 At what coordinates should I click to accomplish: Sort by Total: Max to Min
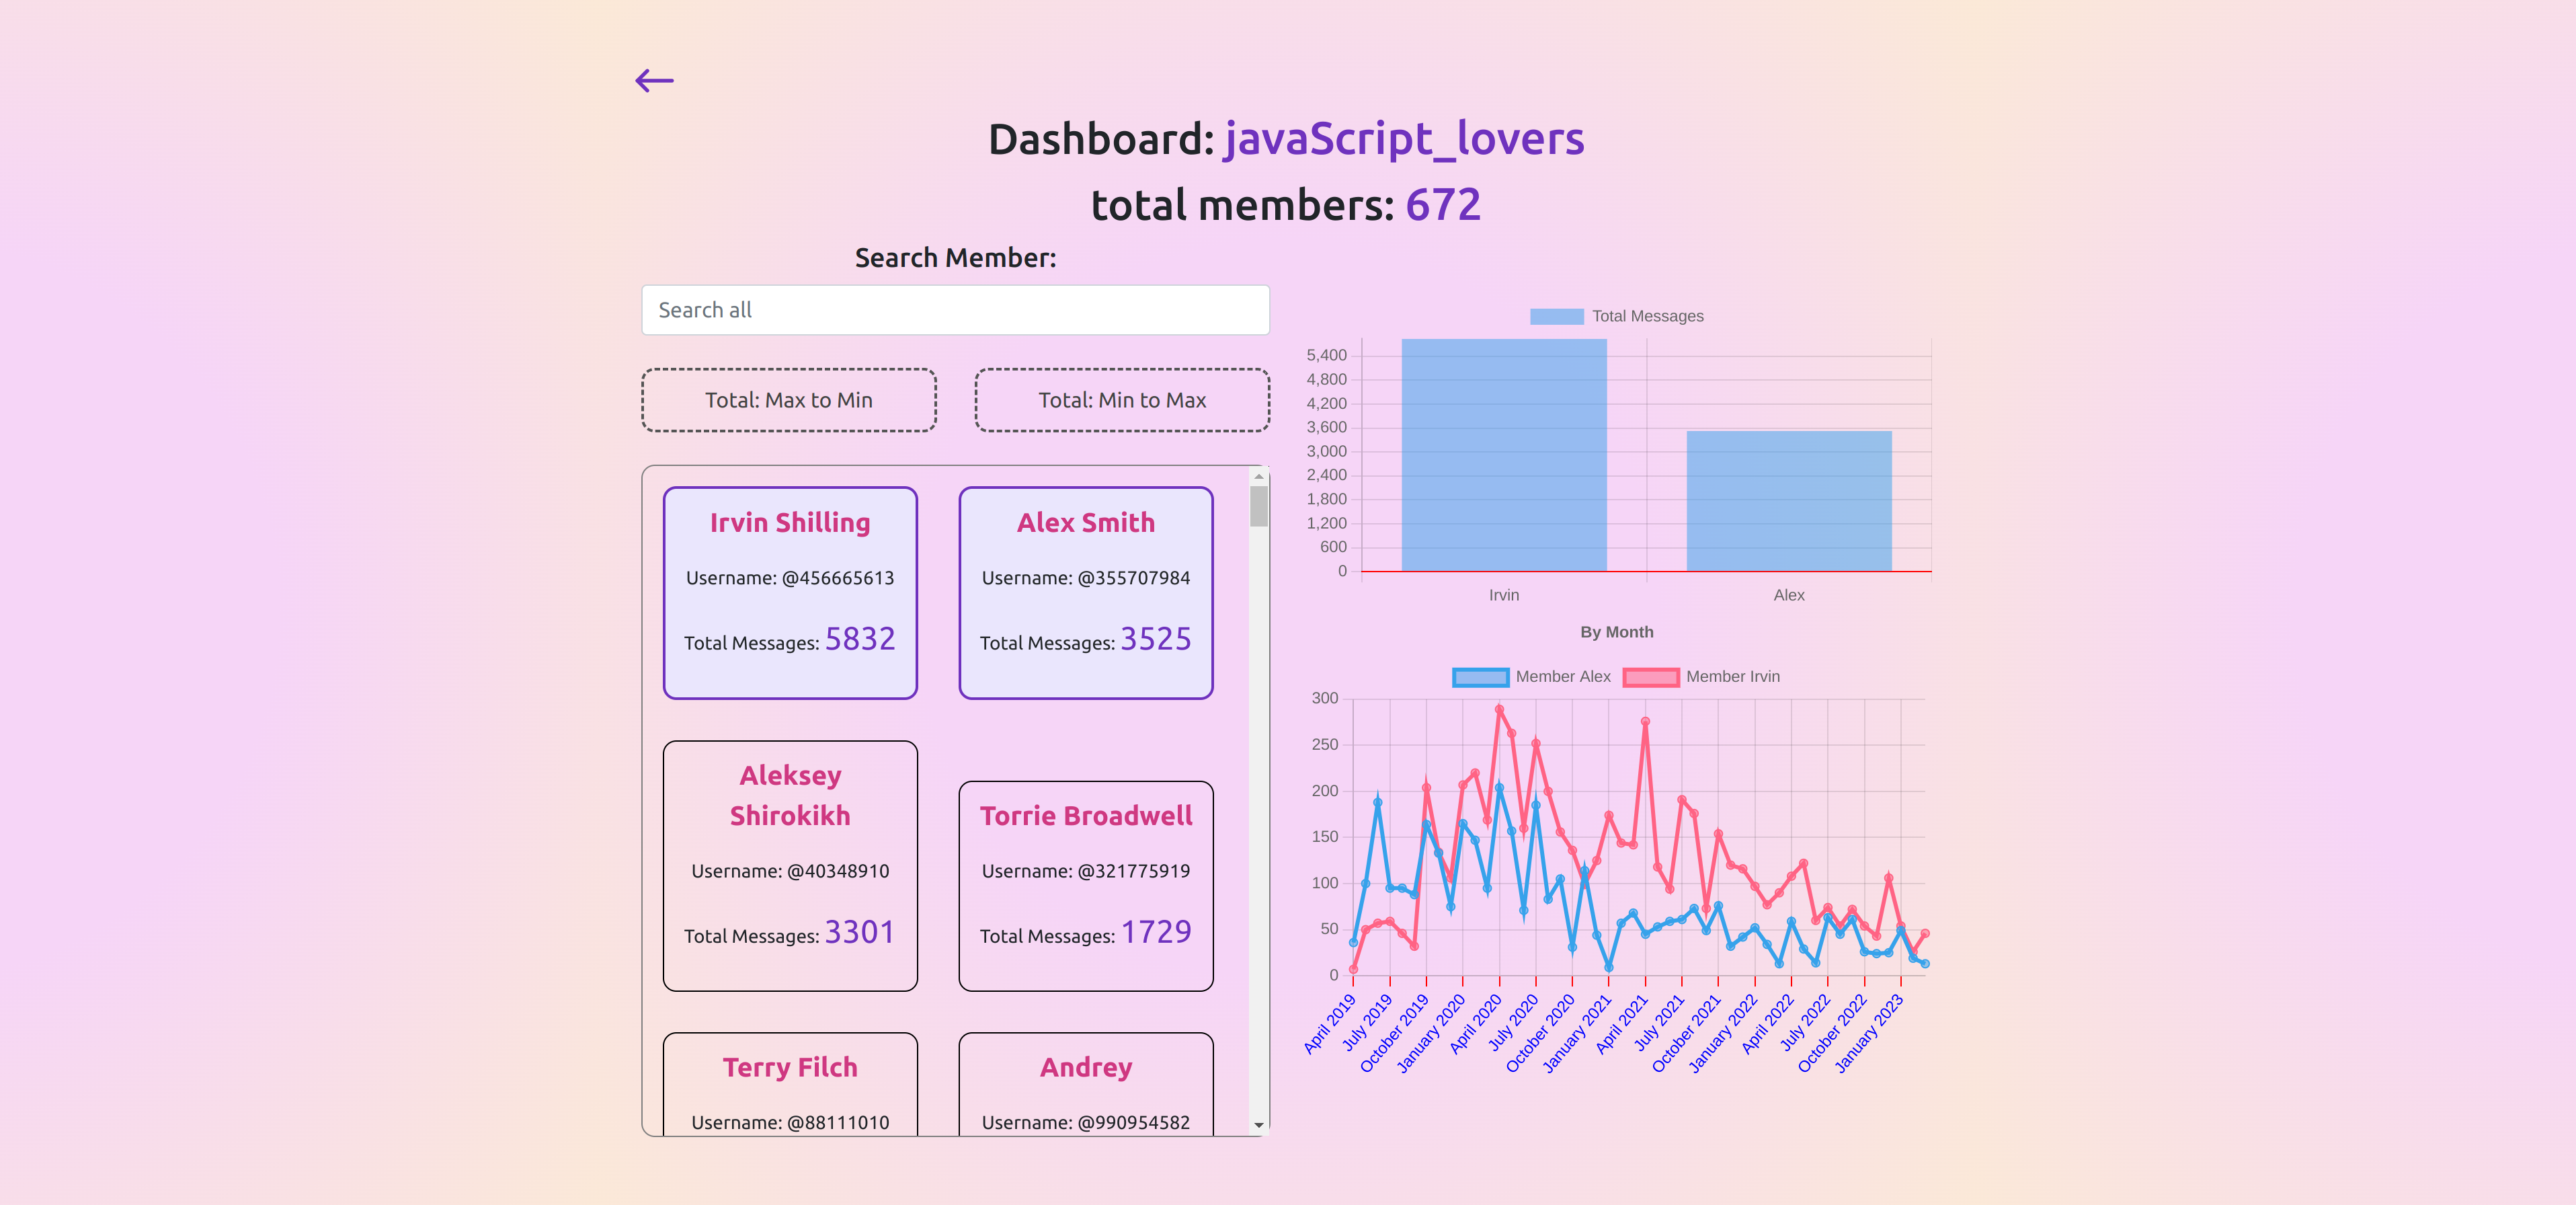(788, 400)
